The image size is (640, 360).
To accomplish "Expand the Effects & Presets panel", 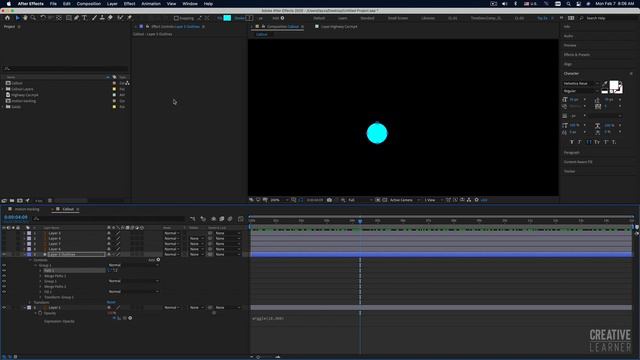I will tap(577, 55).
